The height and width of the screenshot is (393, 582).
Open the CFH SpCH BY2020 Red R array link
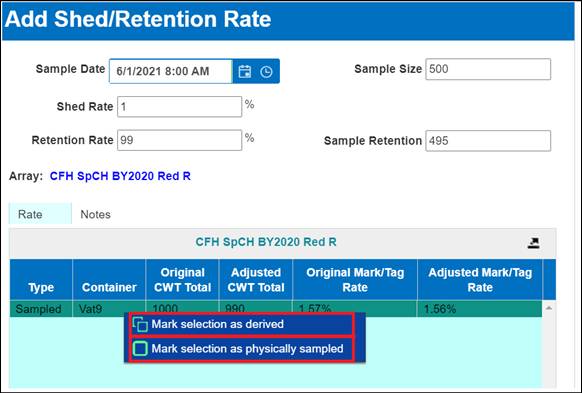(120, 176)
